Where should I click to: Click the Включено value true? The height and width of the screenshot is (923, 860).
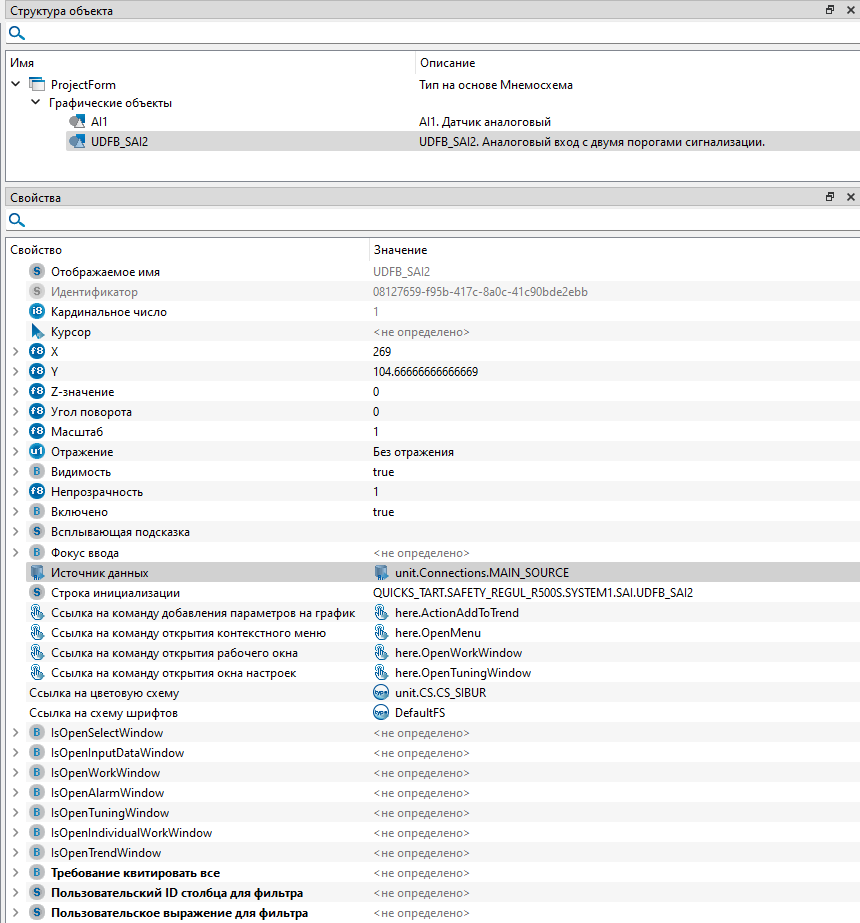pyautogui.click(x=384, y=512)
